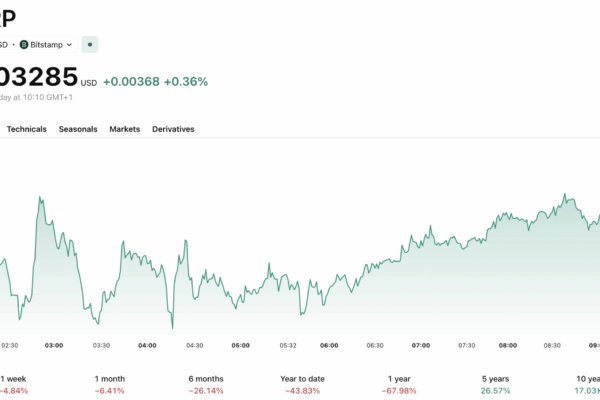
Task: Open the Markets tab
Action: tap(125, 129)
